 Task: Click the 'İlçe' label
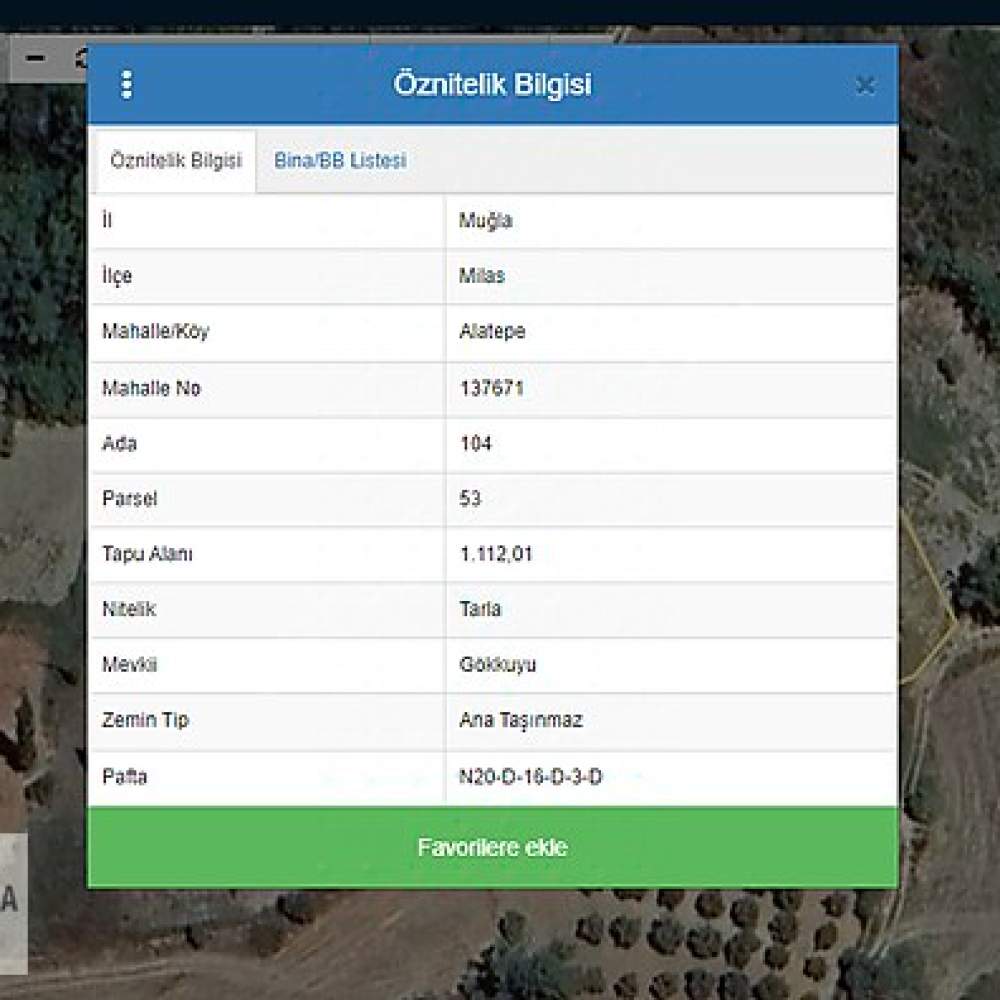click(x=117, y=276)
